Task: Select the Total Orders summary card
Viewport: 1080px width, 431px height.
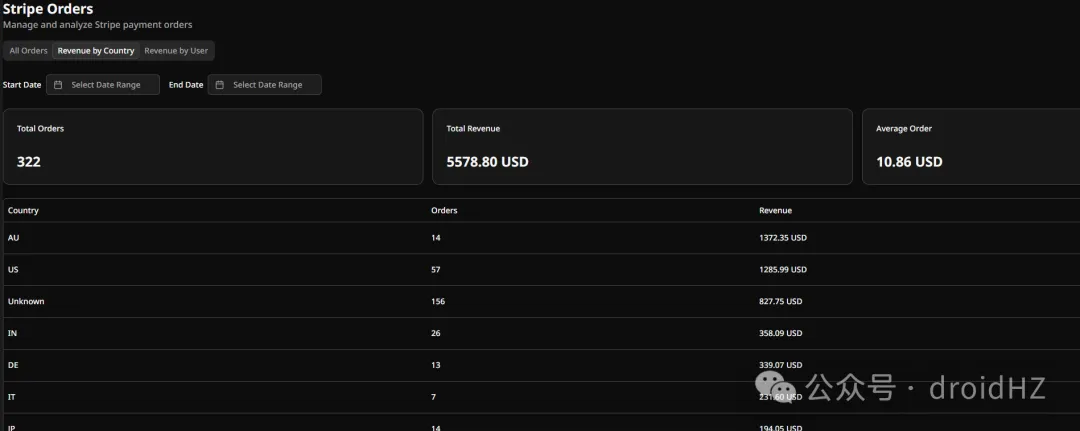Action: [x=213, y=146]
